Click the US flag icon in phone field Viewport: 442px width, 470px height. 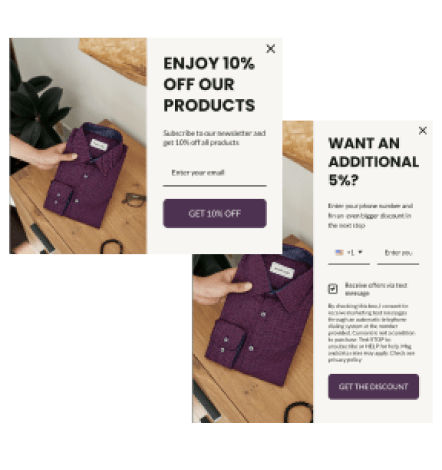pos(339,252)
